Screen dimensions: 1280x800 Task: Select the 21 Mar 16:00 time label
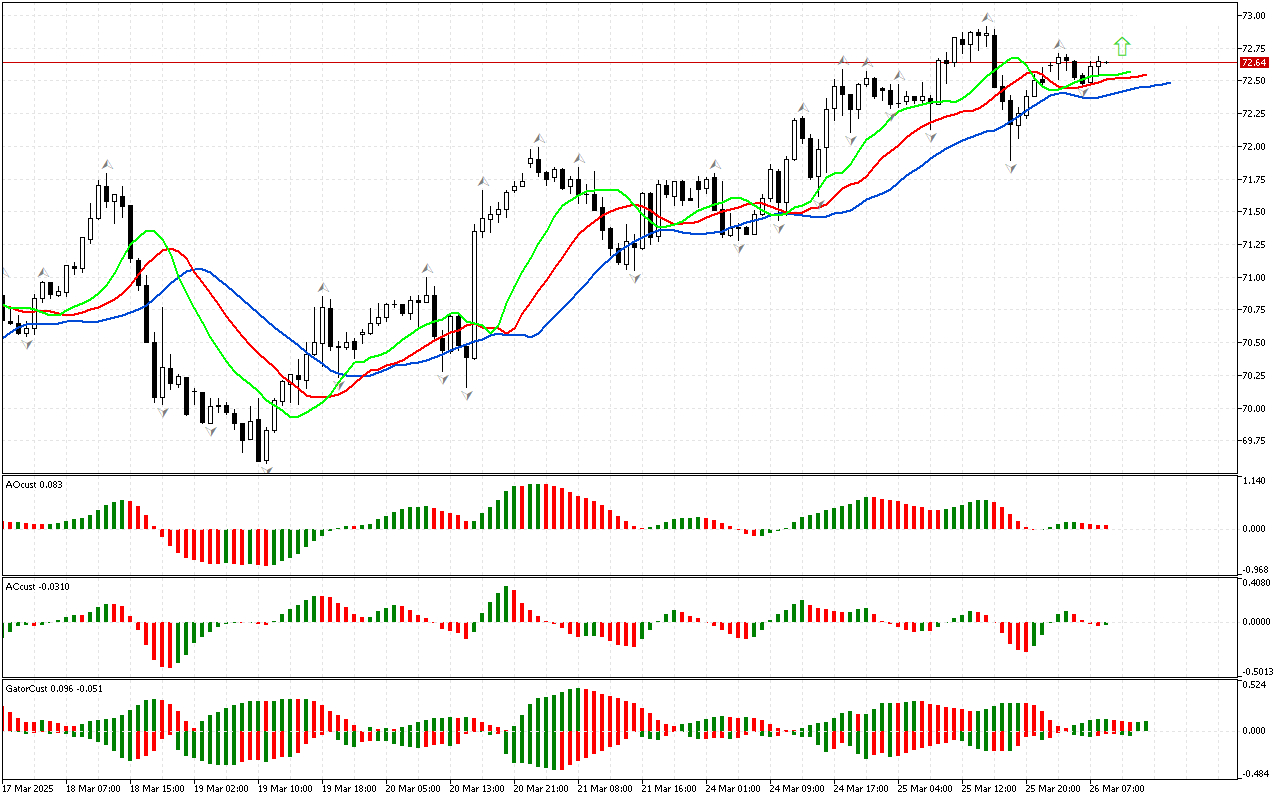point(669,789)
